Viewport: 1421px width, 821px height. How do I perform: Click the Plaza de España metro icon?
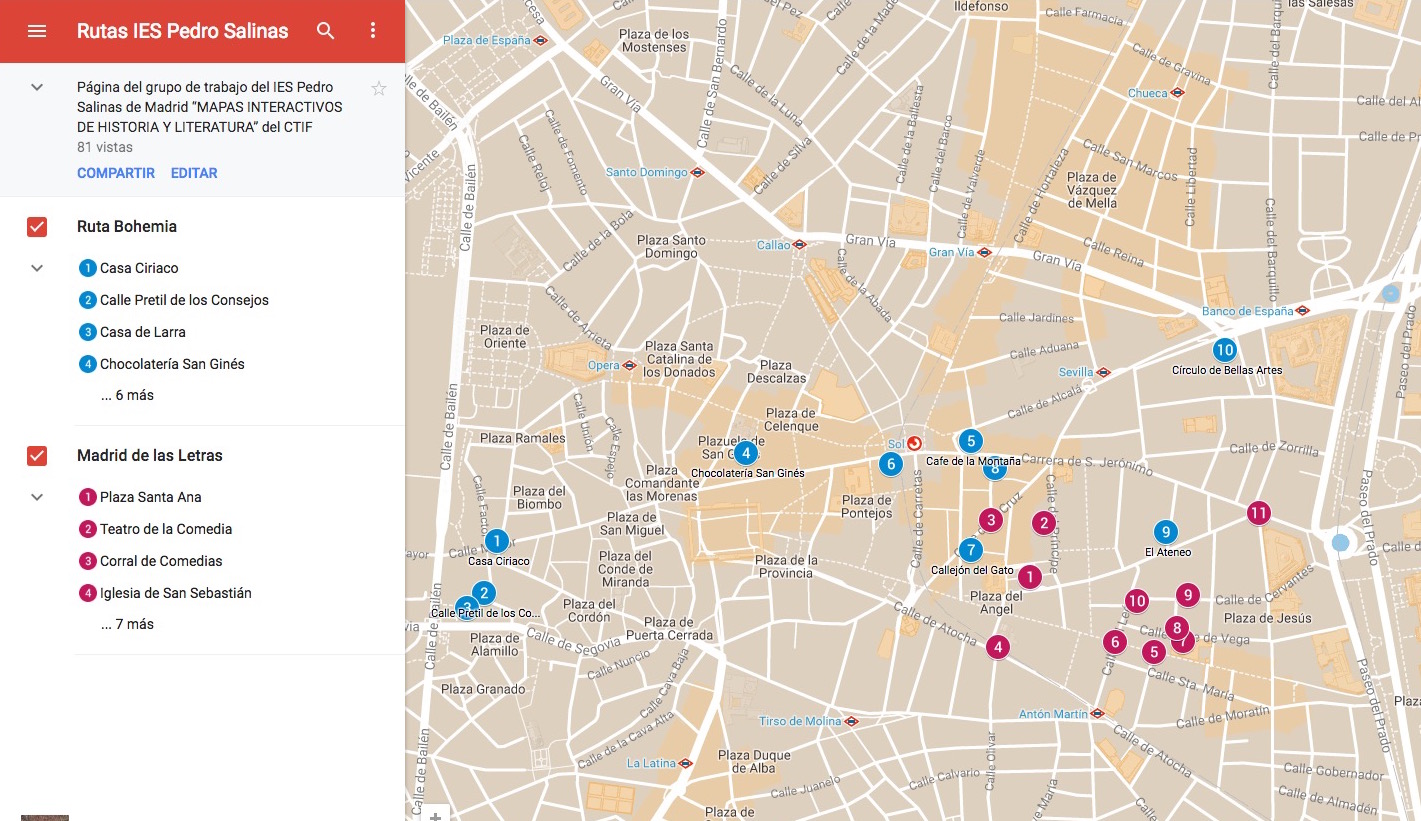coord(541,41)
